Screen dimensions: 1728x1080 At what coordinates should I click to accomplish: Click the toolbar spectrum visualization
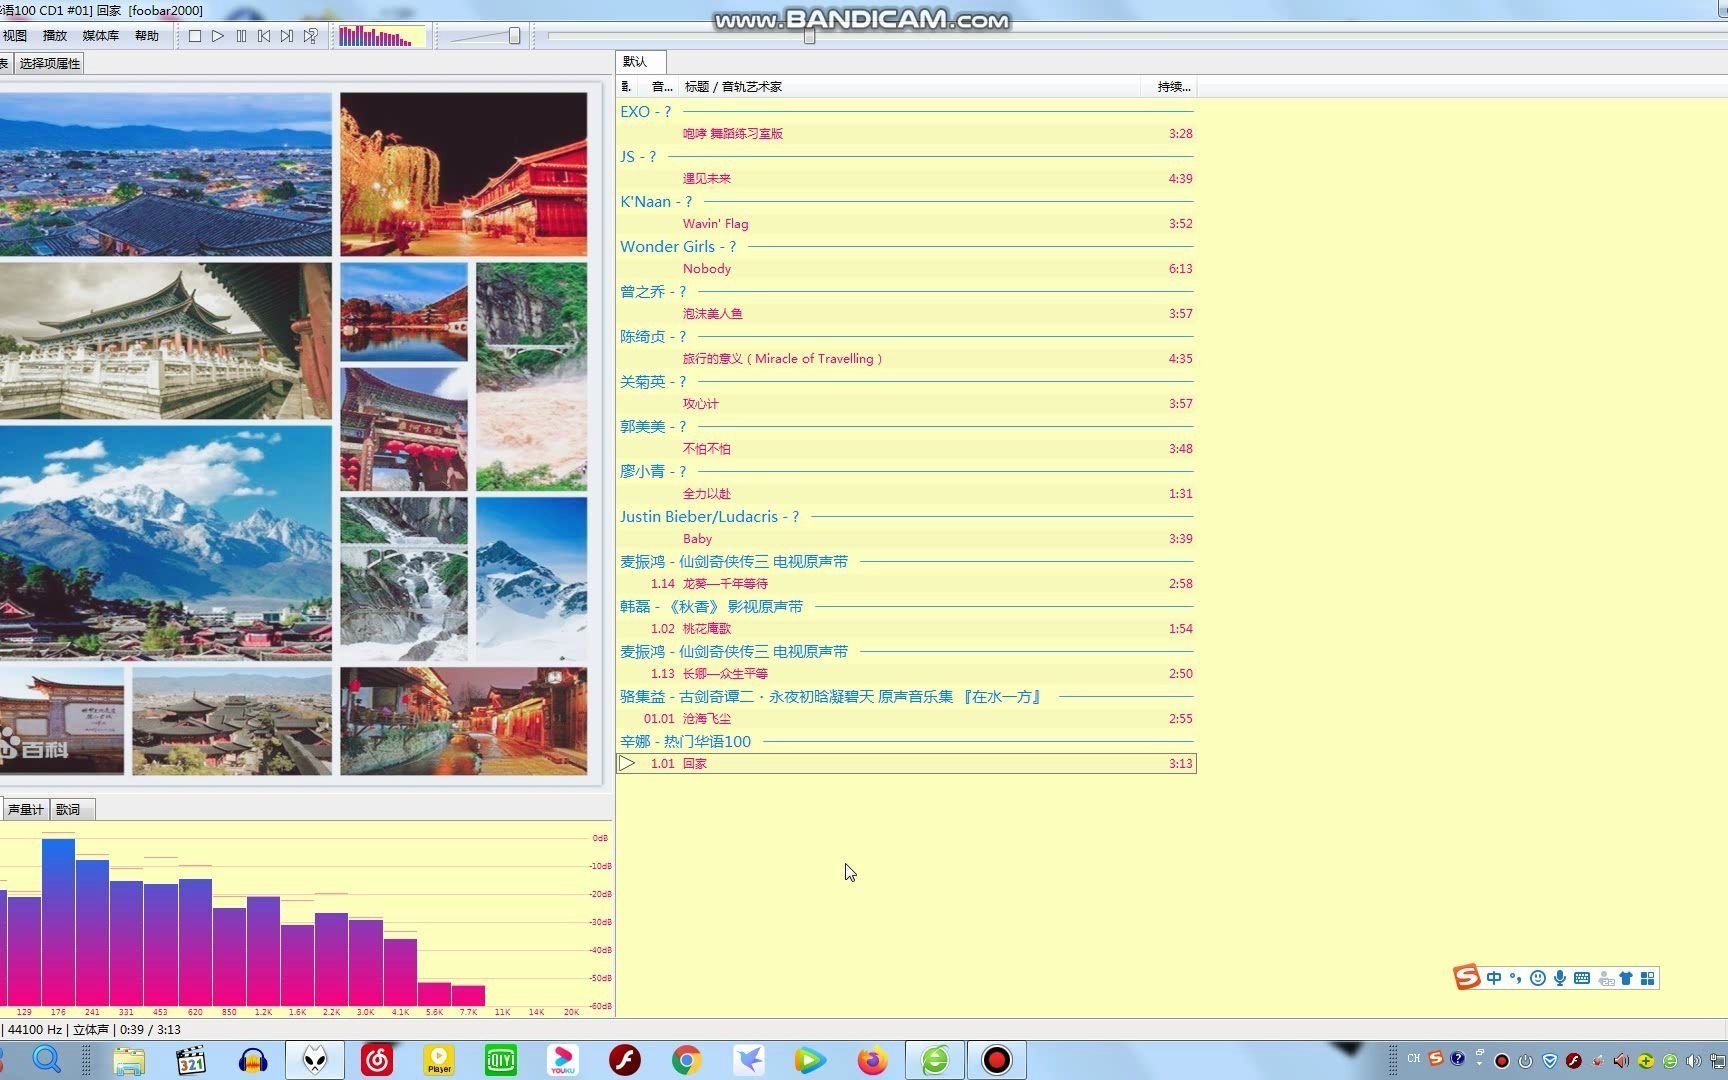coord(382,37)
